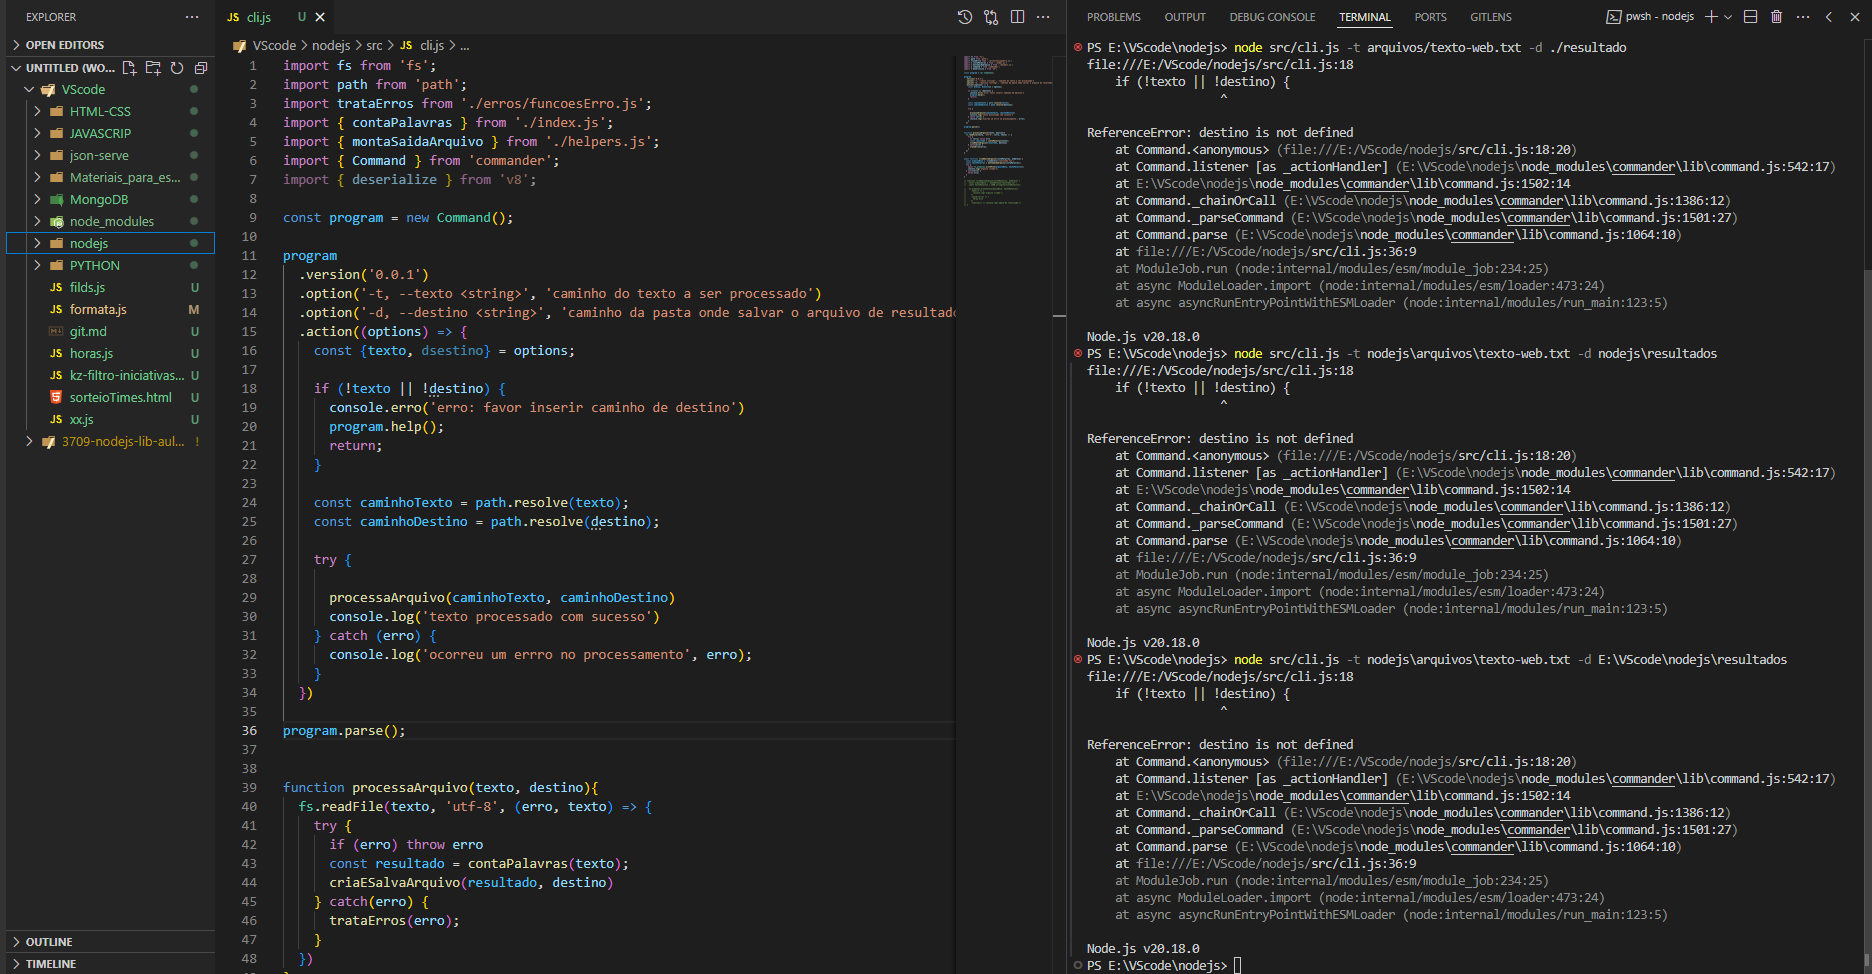1872x974 pixels.
Task: Click line number 36 in editor gutter
Action: (x=249, y=731)
